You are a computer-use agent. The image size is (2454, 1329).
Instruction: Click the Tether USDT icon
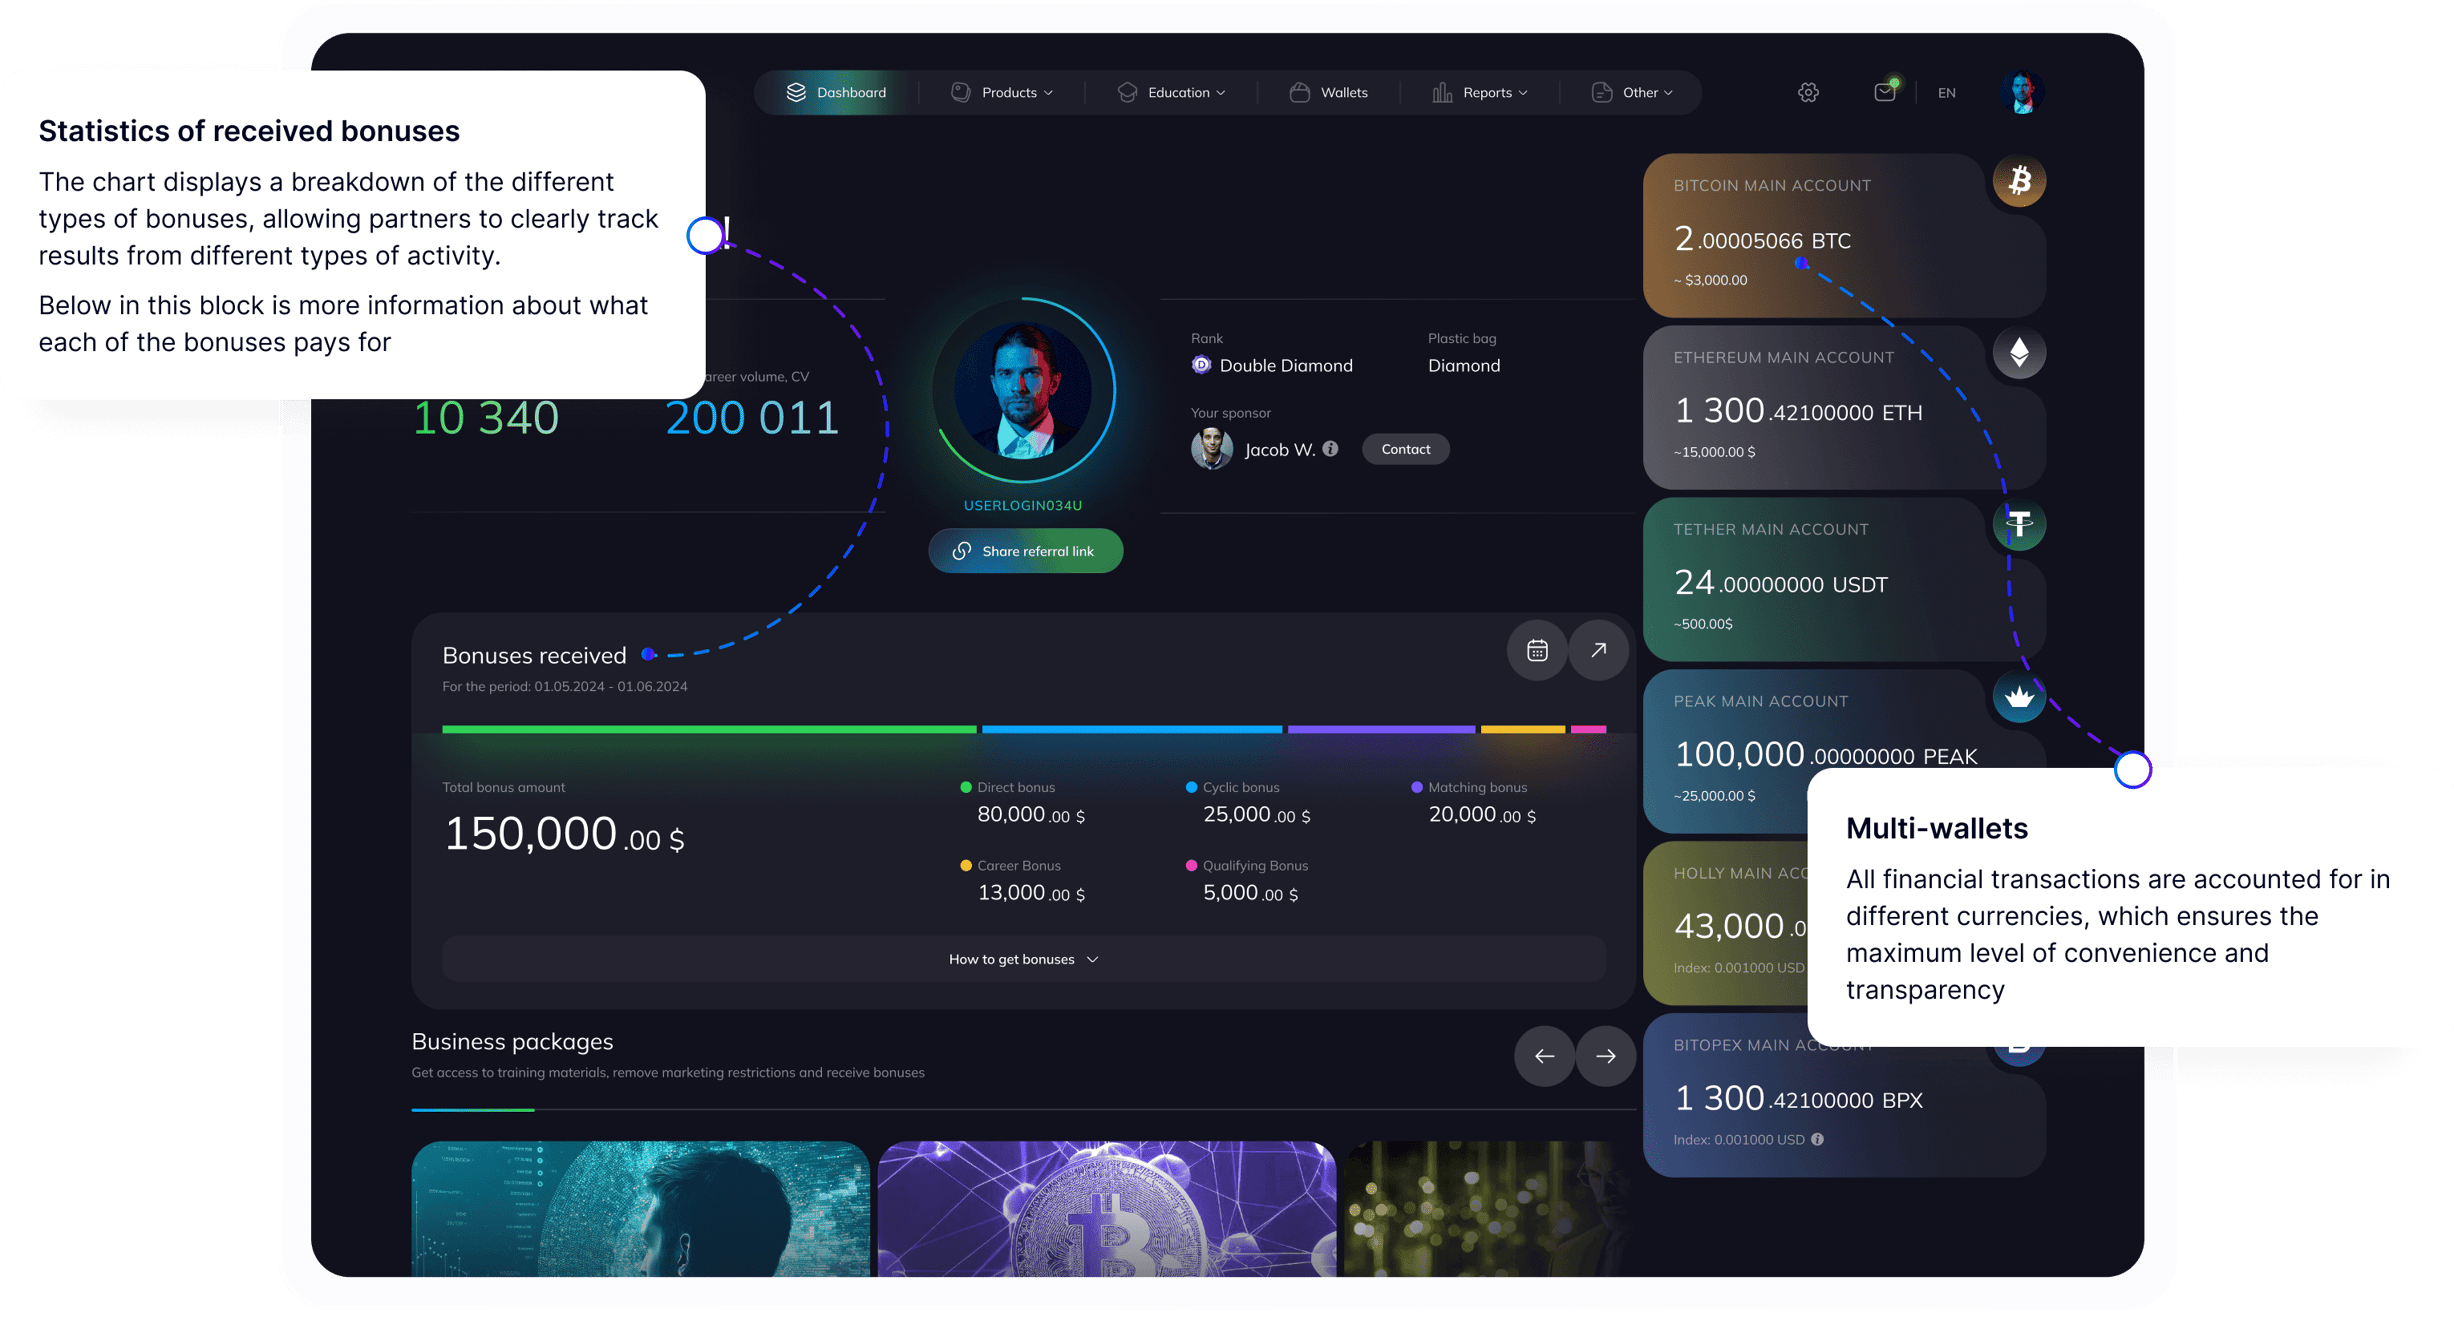pyautogui.click(x=2019, y=524)
